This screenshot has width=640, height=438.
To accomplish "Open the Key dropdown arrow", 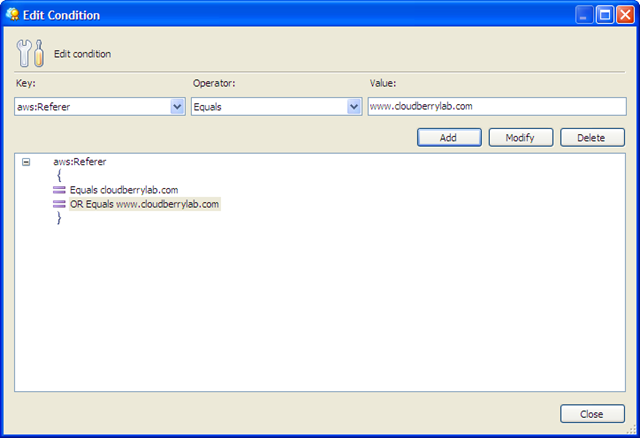I will pyautogui.click(x=177, y=107).
